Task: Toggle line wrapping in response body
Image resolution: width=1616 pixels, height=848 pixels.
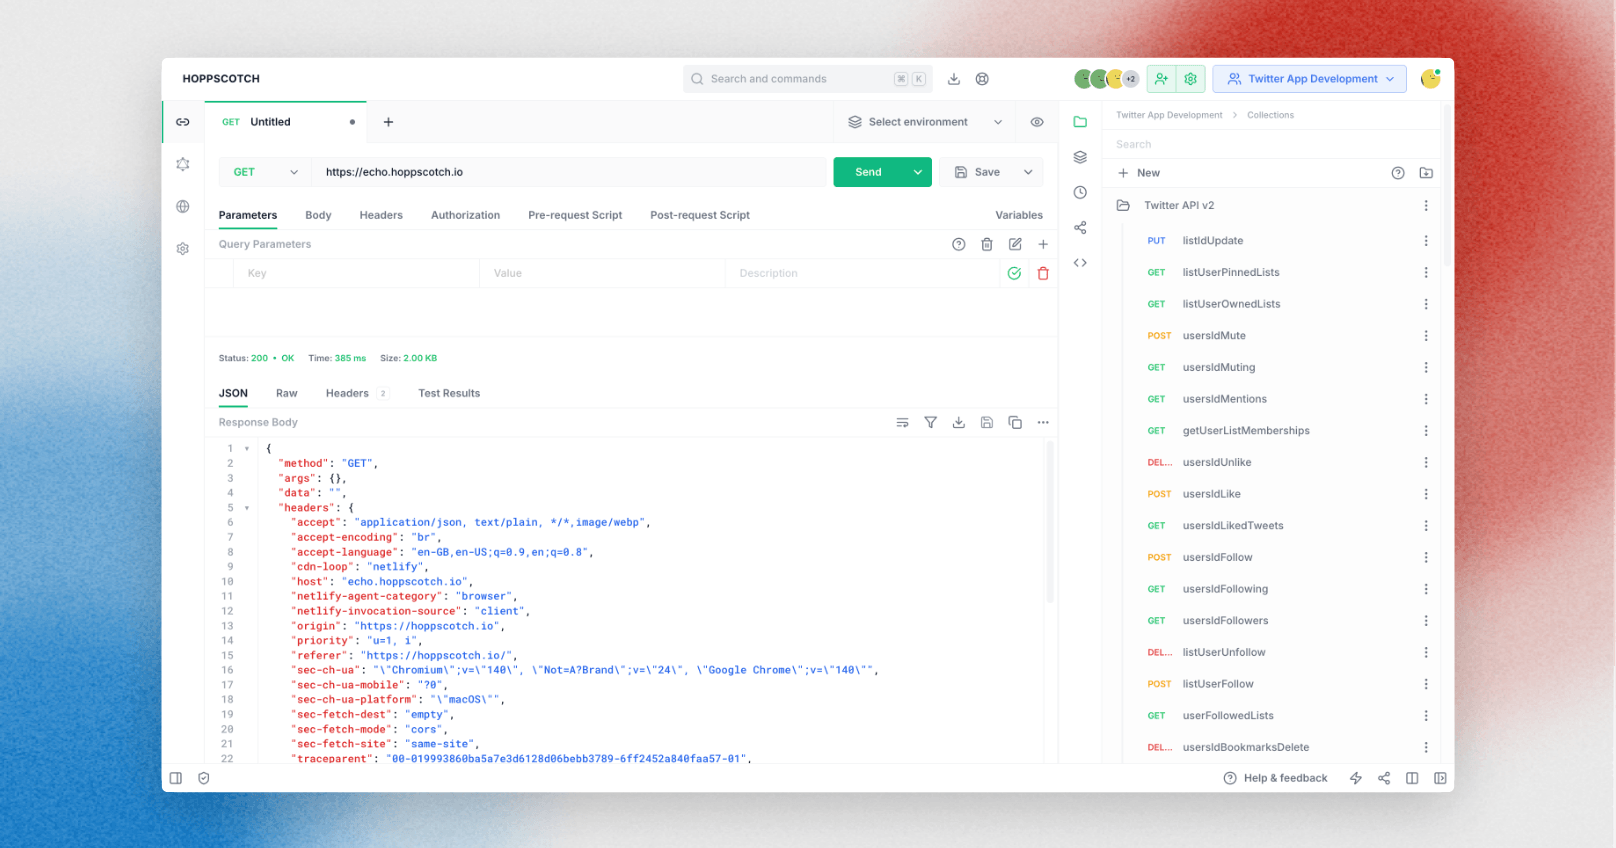Action: (902, 423)
